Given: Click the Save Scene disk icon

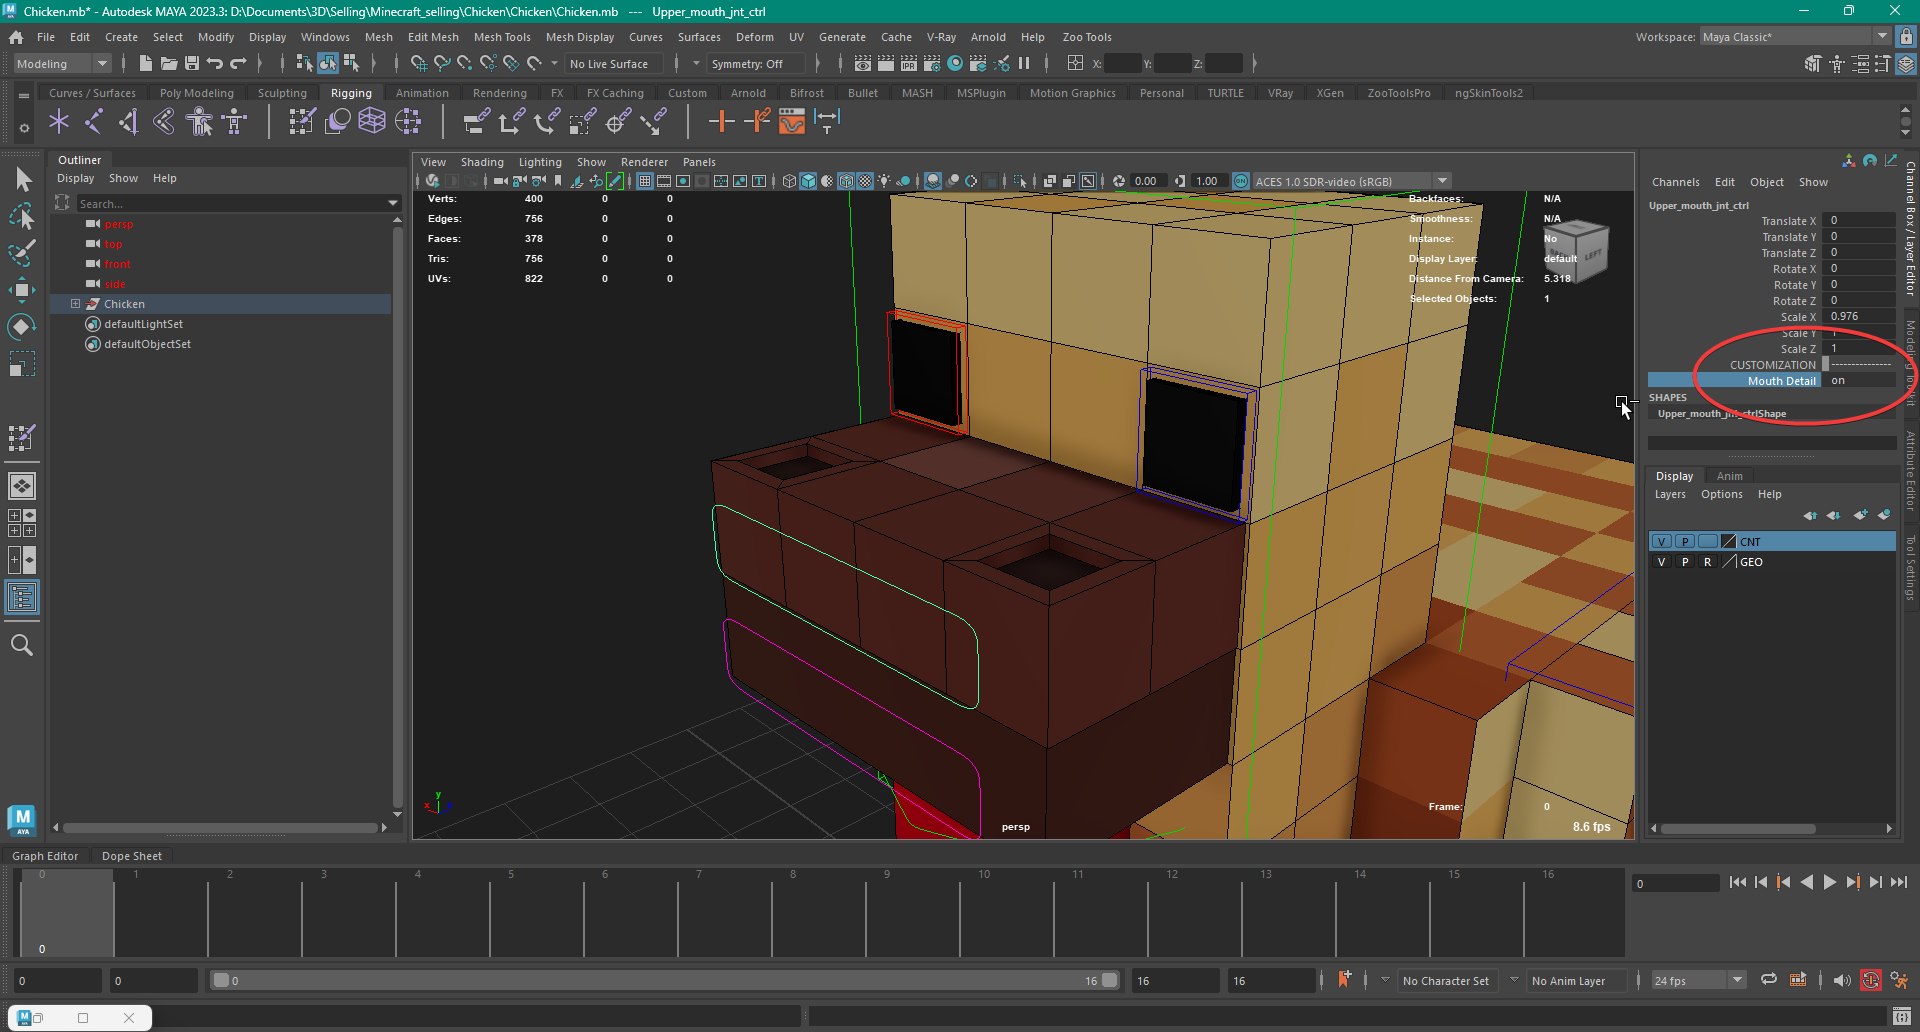Looking at the screenshot, I should (x=192, y=63).
